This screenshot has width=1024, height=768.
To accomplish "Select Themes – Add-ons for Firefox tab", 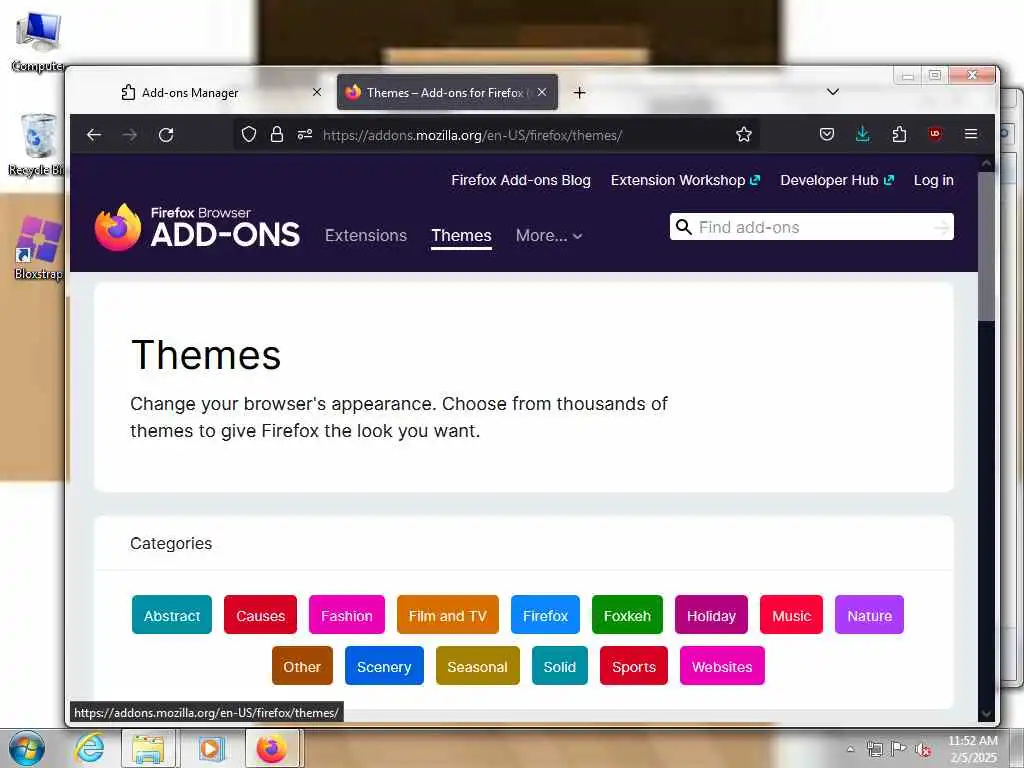I will 447,93.
